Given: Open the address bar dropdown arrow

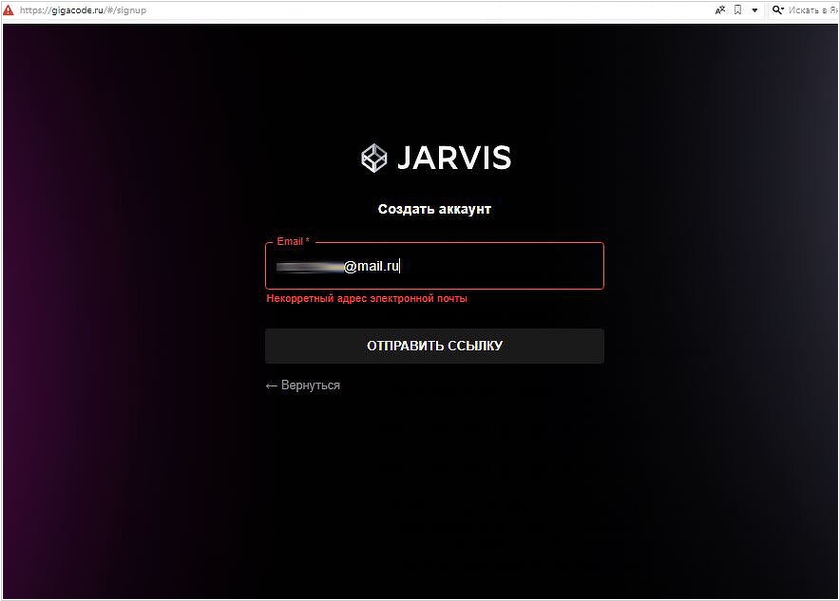Looking at the screenshot, I should tap(755, 10).
